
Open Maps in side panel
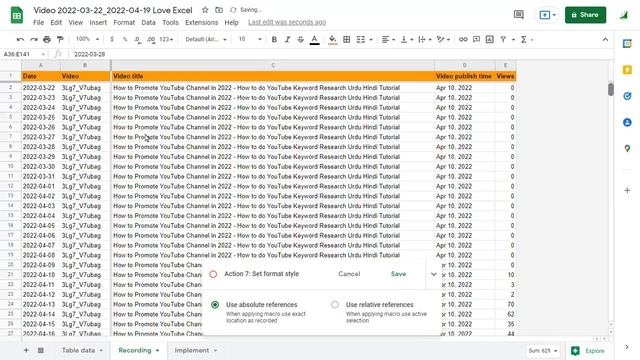[x=627, y=148]
